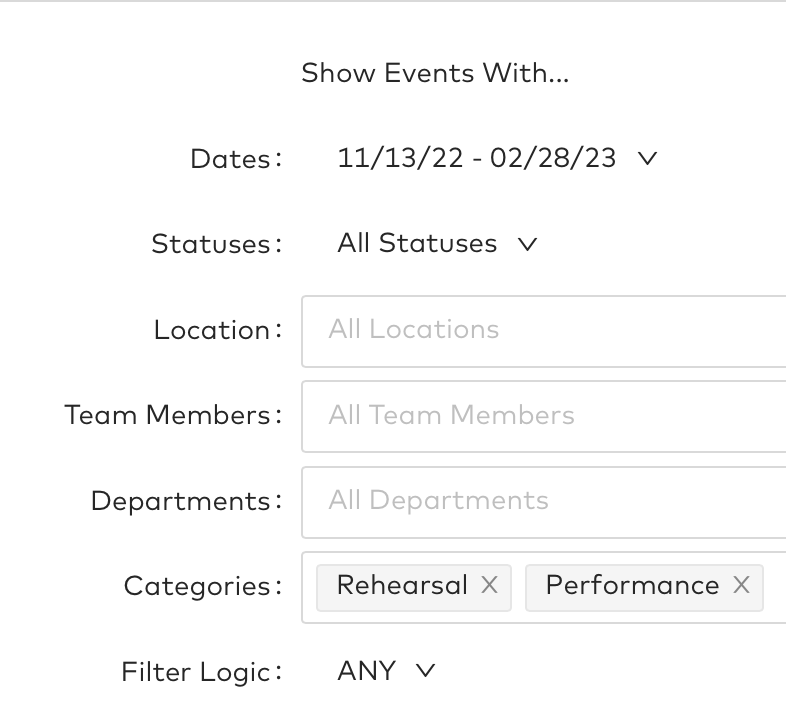Expand the Filter Logic chevron

pyautogui.click(x=426, y=671)
